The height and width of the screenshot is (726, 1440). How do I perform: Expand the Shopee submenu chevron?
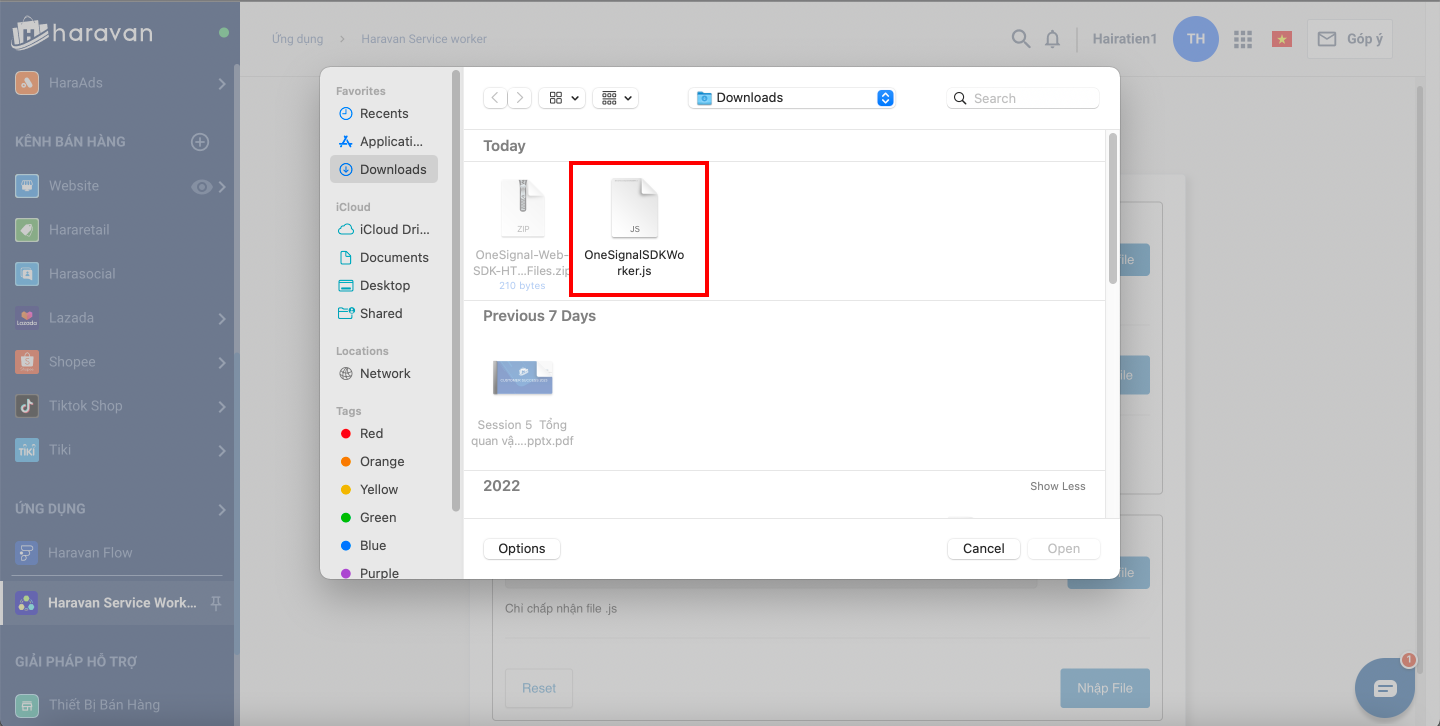click(x=221, y=363)
